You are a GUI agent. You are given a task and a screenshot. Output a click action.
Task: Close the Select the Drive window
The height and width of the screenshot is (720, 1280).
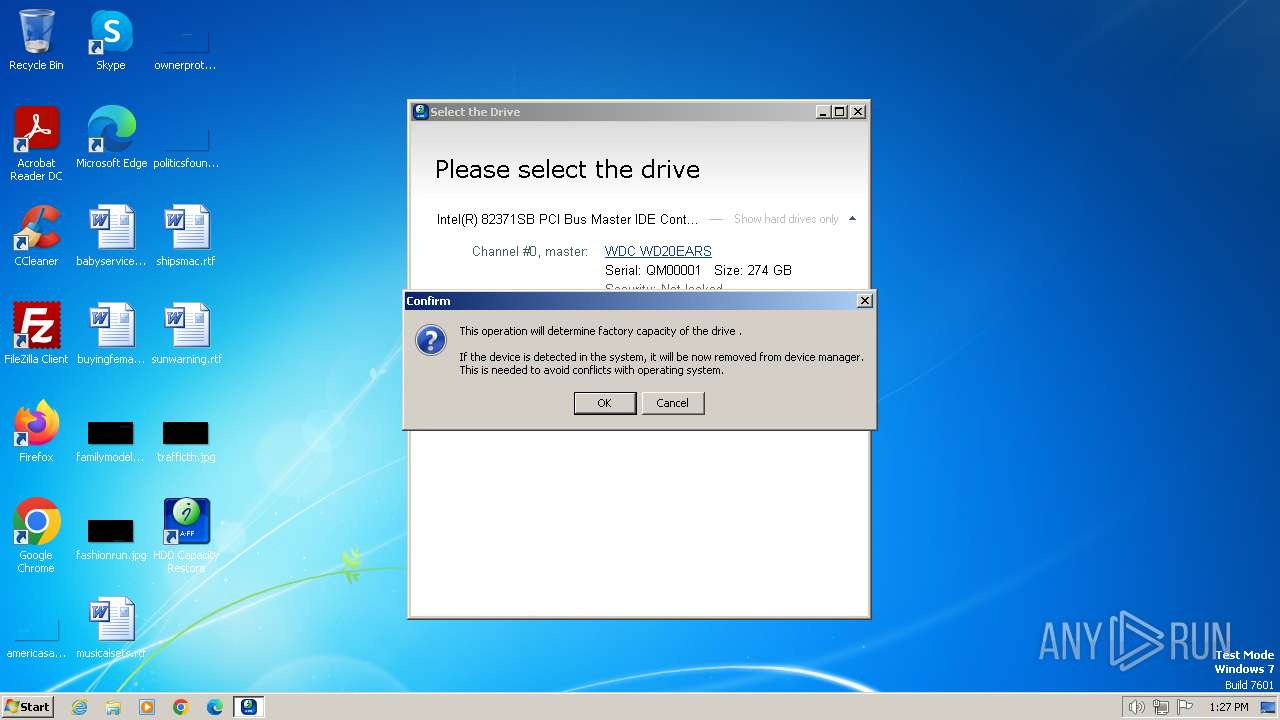858,112
